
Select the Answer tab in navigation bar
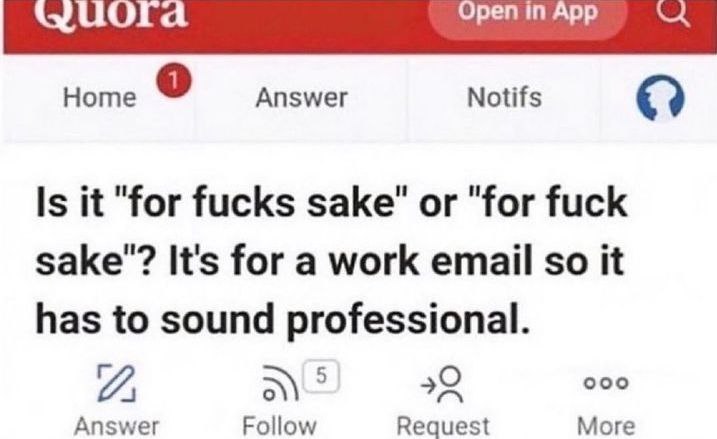point(301,98)
